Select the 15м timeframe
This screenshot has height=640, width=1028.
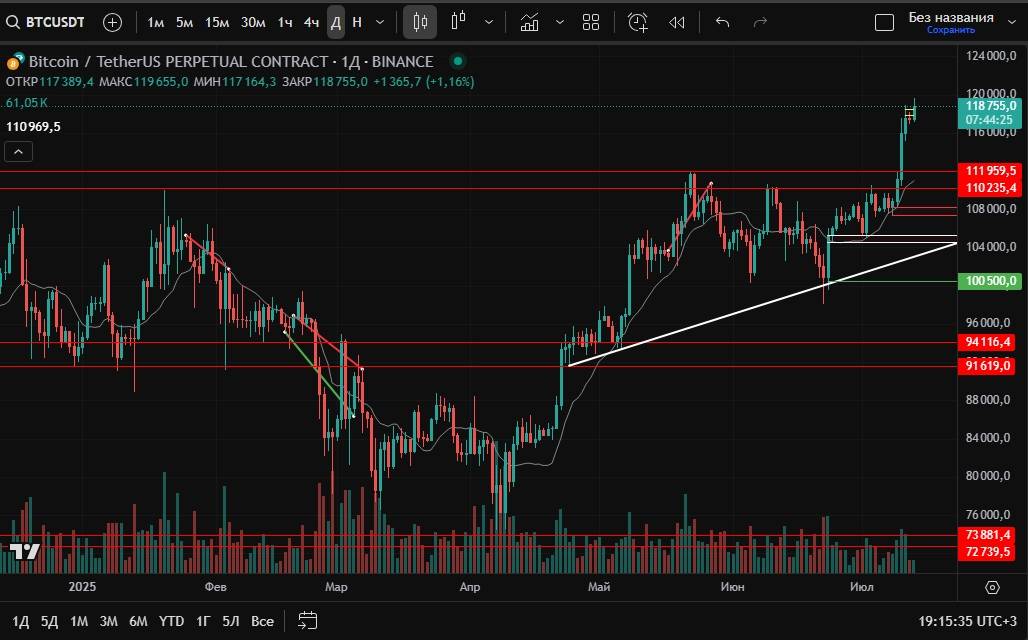click(217, 22)
